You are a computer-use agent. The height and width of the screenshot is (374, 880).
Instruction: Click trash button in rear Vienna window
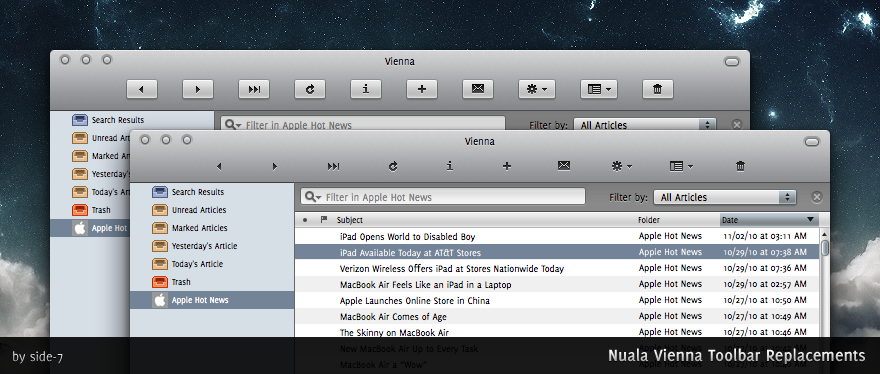[x=658, y=89]
